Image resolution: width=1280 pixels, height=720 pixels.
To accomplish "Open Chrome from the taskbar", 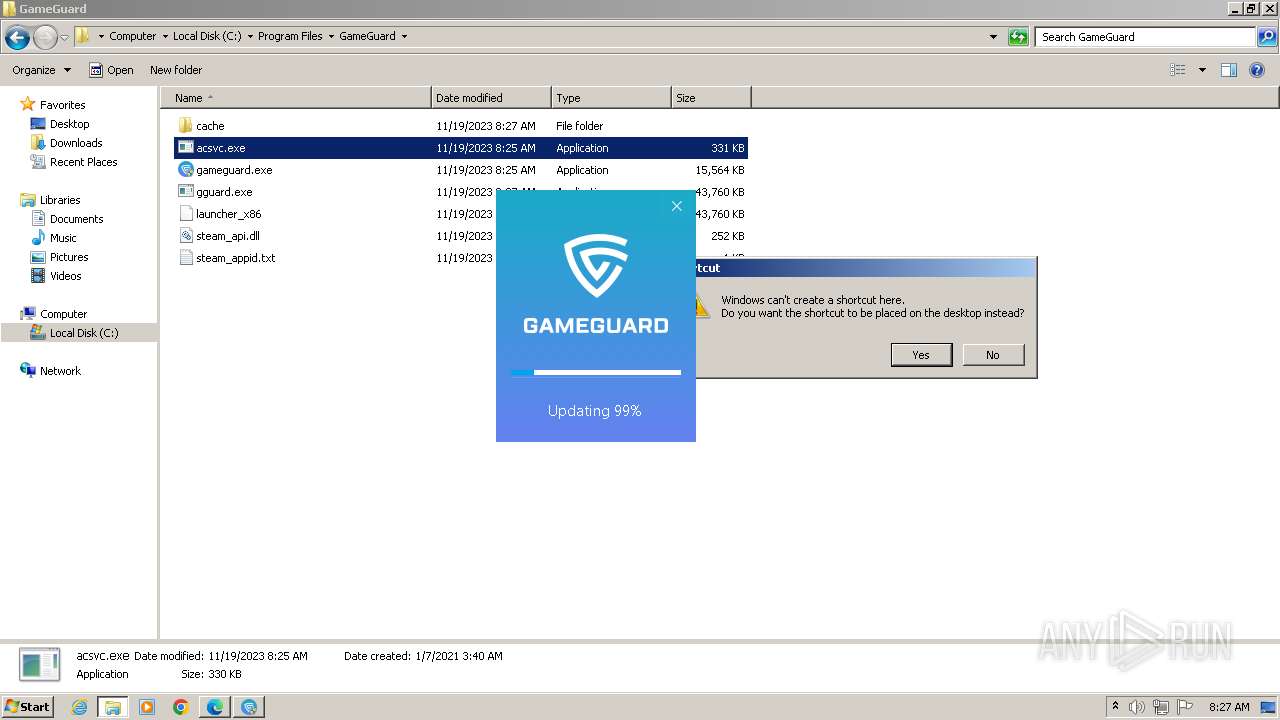I will (x=181, y=707).
